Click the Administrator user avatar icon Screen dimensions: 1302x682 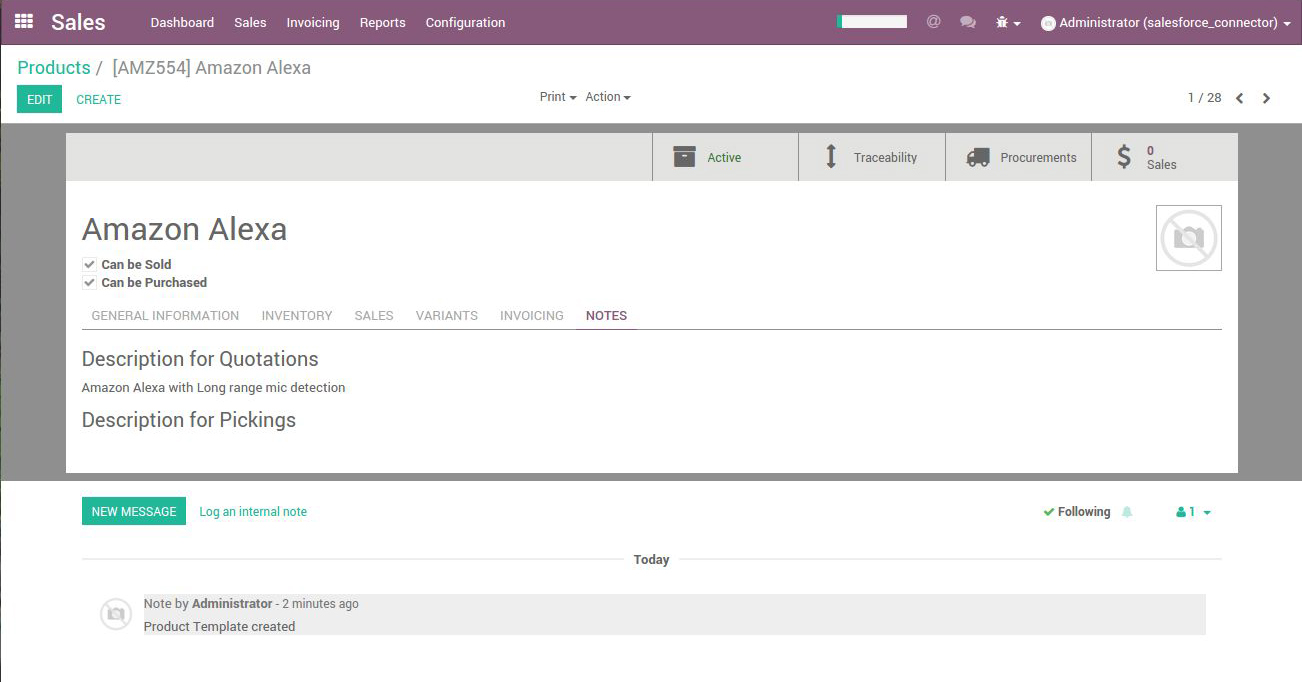coord(1048,23)
